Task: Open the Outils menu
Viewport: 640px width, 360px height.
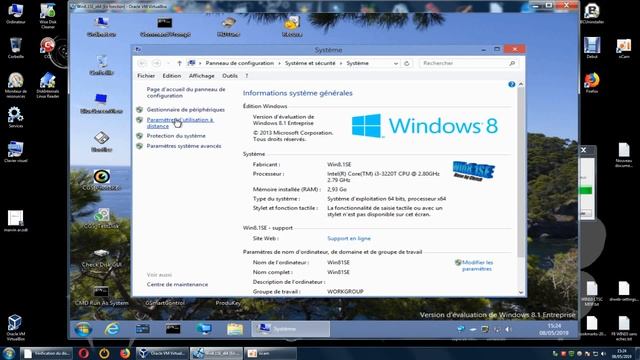Action: (x=230, y=76)
